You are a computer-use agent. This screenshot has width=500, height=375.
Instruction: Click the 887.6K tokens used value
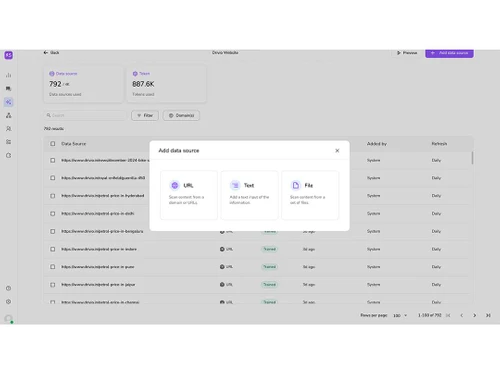(x=143, y=84)
